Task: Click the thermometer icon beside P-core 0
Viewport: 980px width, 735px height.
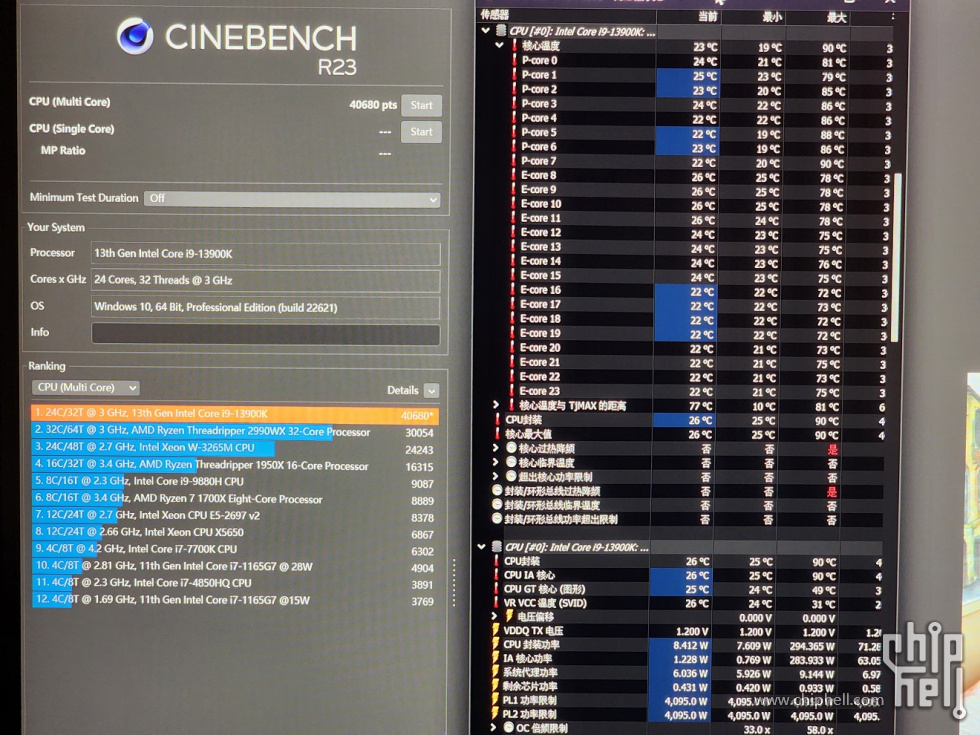Action: (514, 60)
